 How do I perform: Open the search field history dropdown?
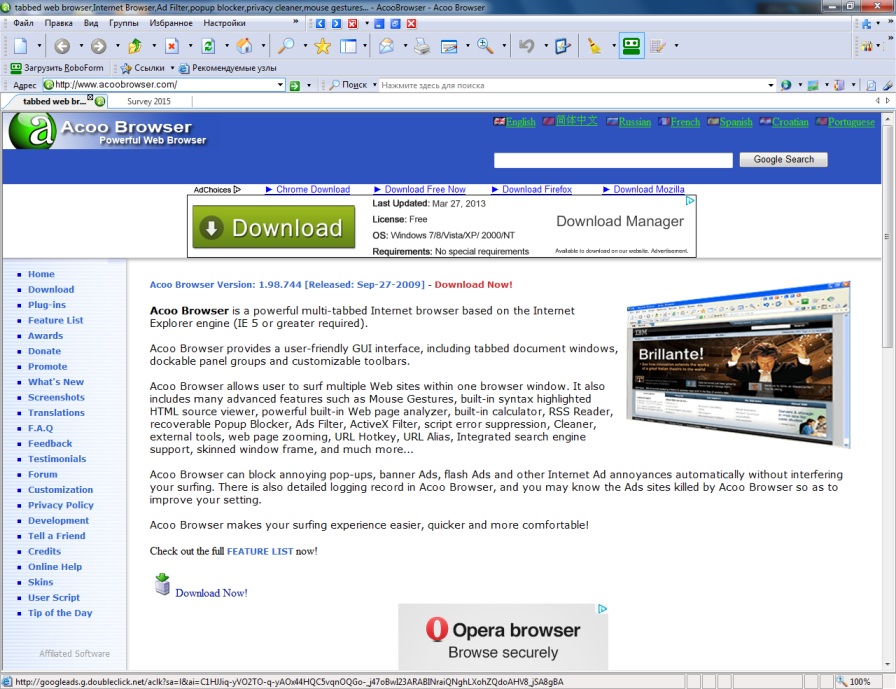pyautogui.click(x=770, y=85)
